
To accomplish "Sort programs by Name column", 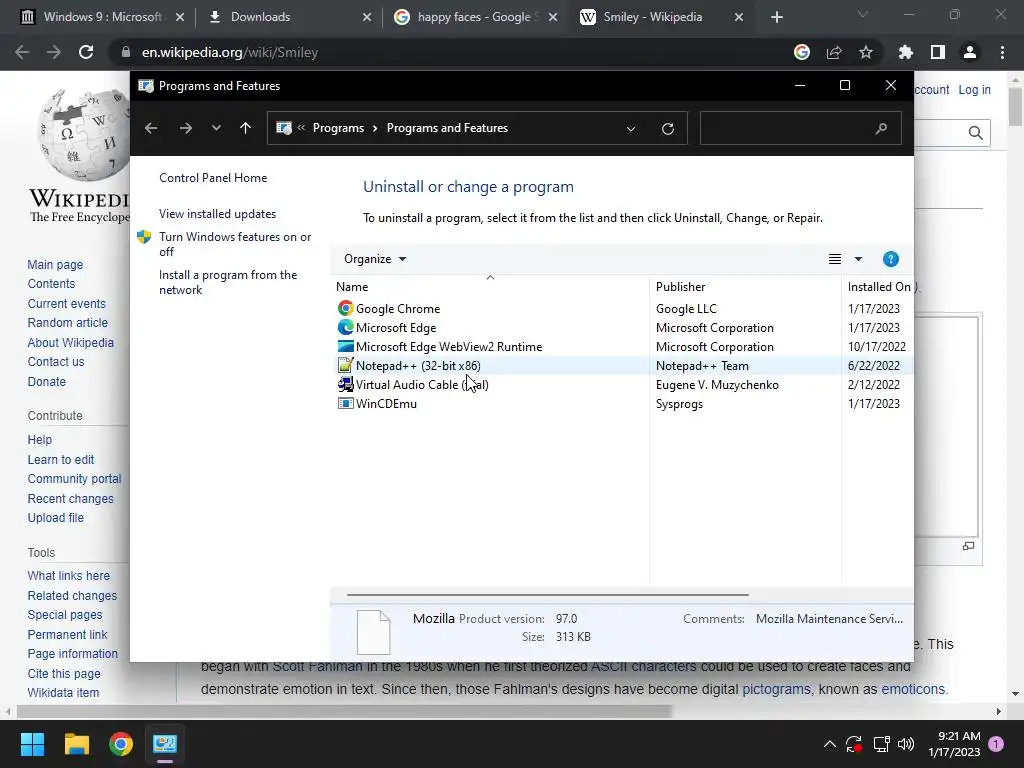I will click(490, 287).
